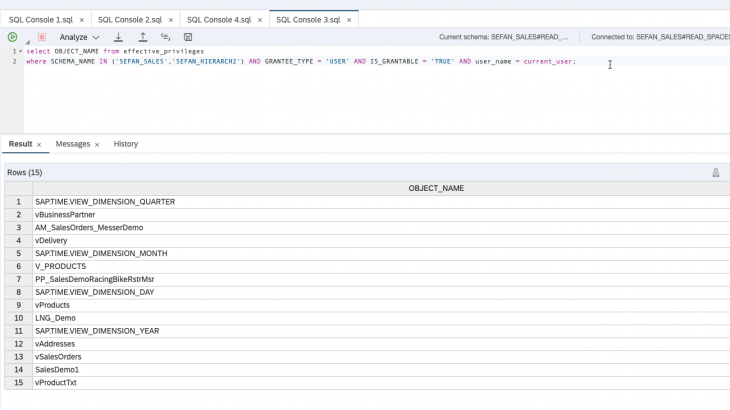730x410 pixels.
Task: Select the SAP.TIME.VIEW_DIMENSION_MONTH cell
Action: pyautogui.click(x=381, y=253)
